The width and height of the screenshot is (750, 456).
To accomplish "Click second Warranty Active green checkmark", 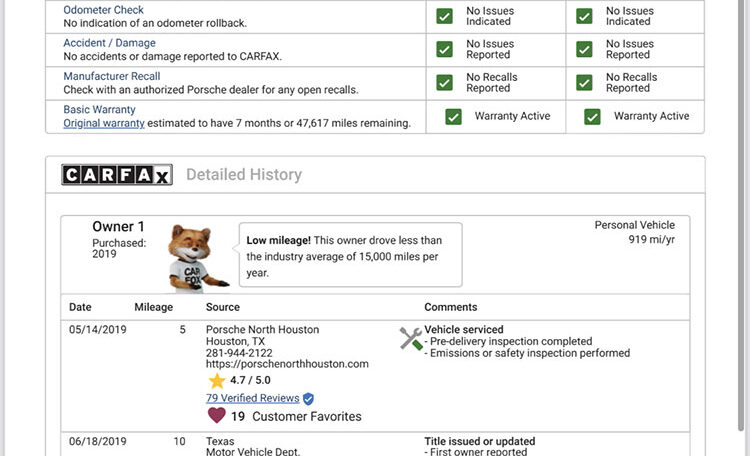I will pos(593,116).
